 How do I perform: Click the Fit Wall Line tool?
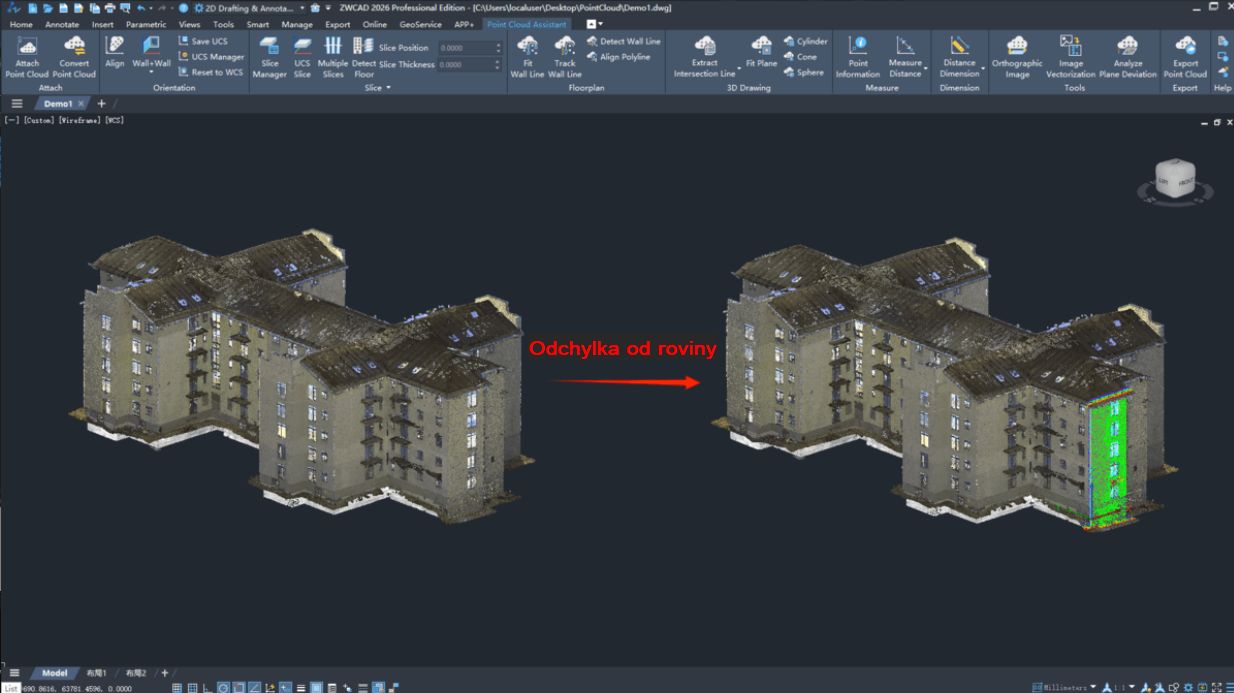(x=527, y=56)
